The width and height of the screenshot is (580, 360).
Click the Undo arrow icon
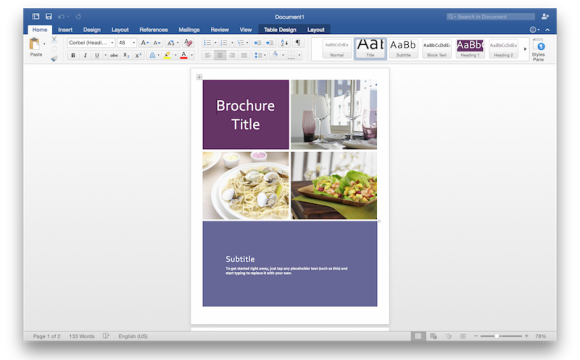pyautogui.click(x=61, y=16)
